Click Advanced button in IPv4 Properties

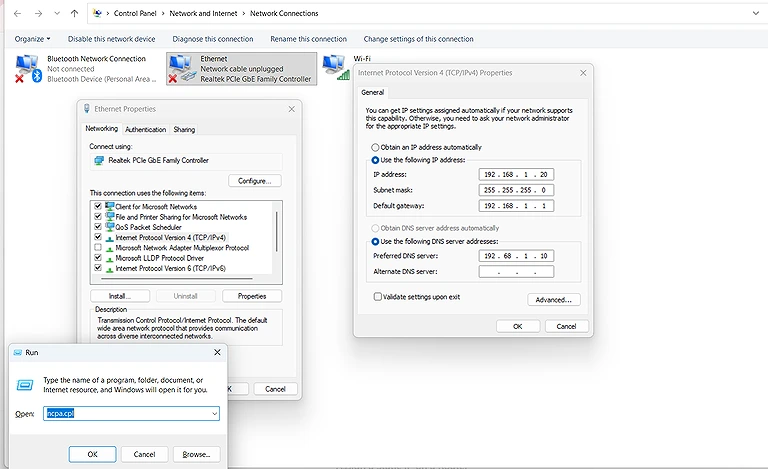click(x=554, y=300)
